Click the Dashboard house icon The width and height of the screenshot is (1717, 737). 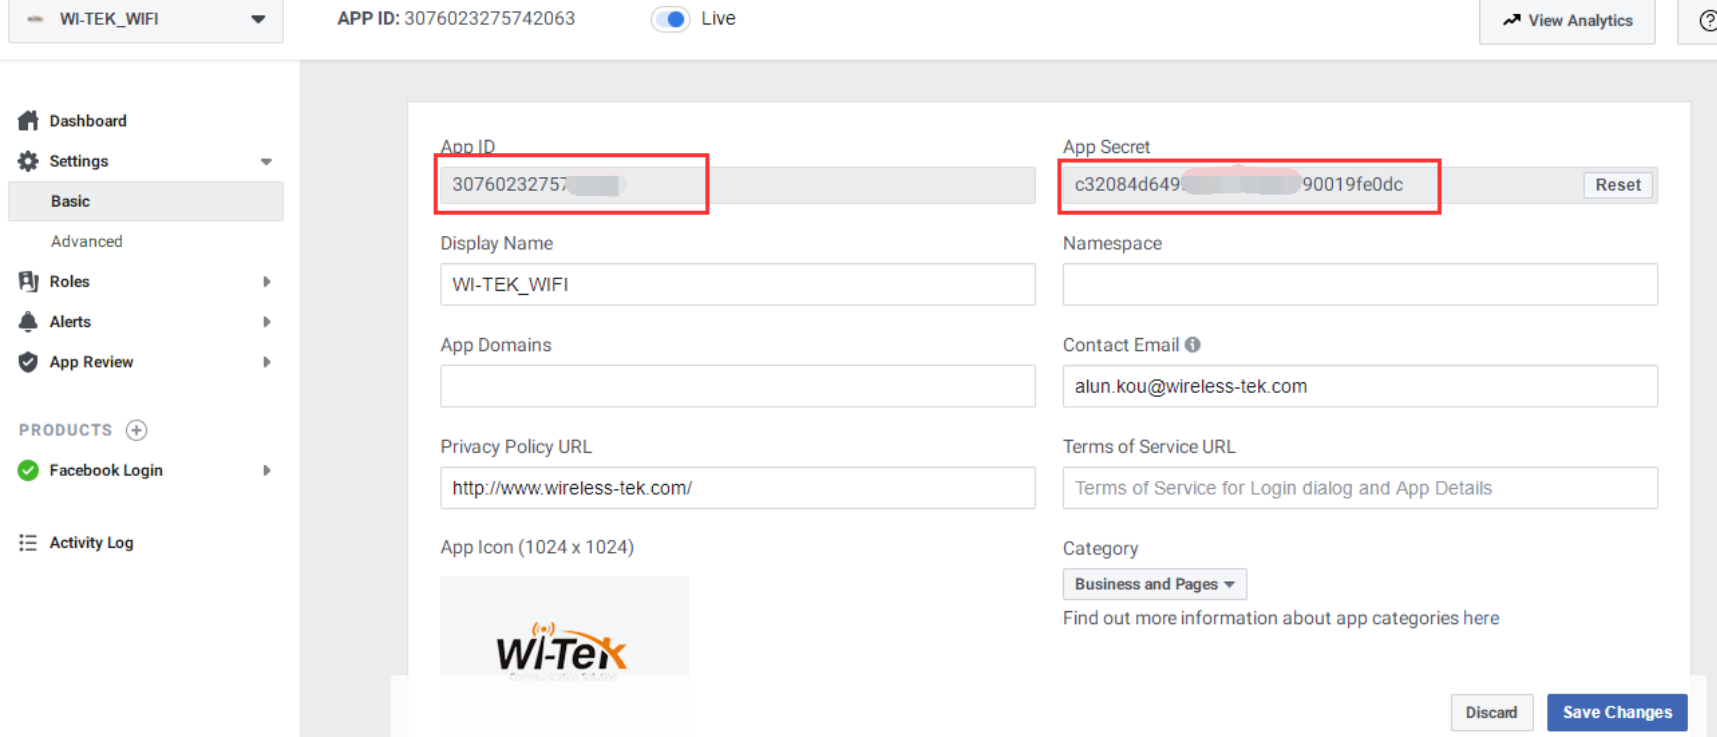28,121
